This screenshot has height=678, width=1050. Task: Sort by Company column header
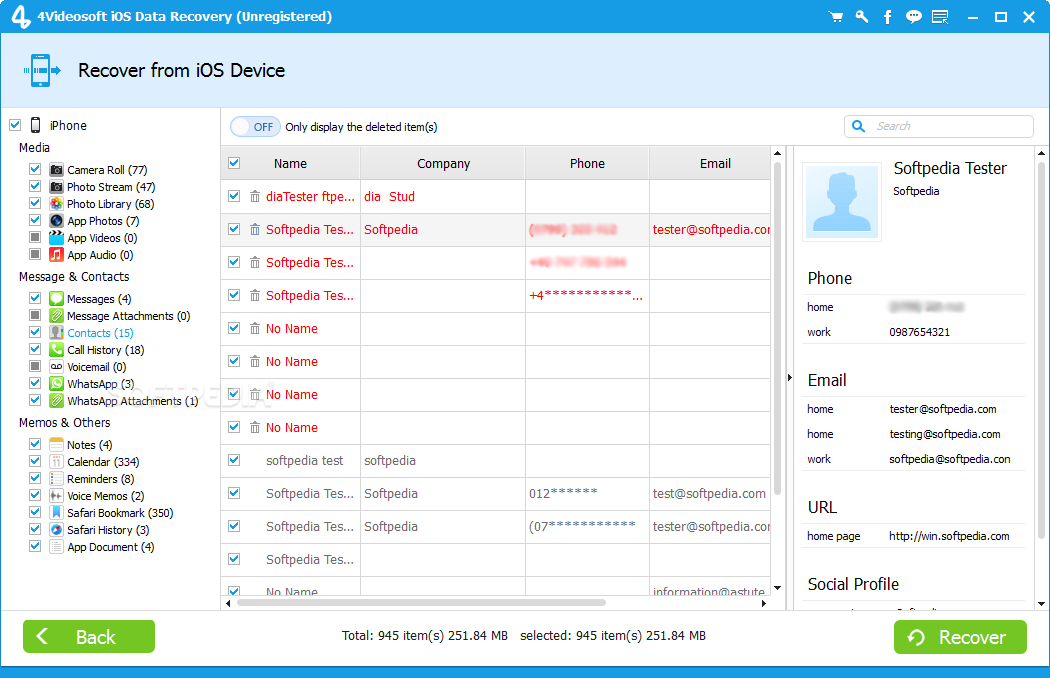[443, 163]
